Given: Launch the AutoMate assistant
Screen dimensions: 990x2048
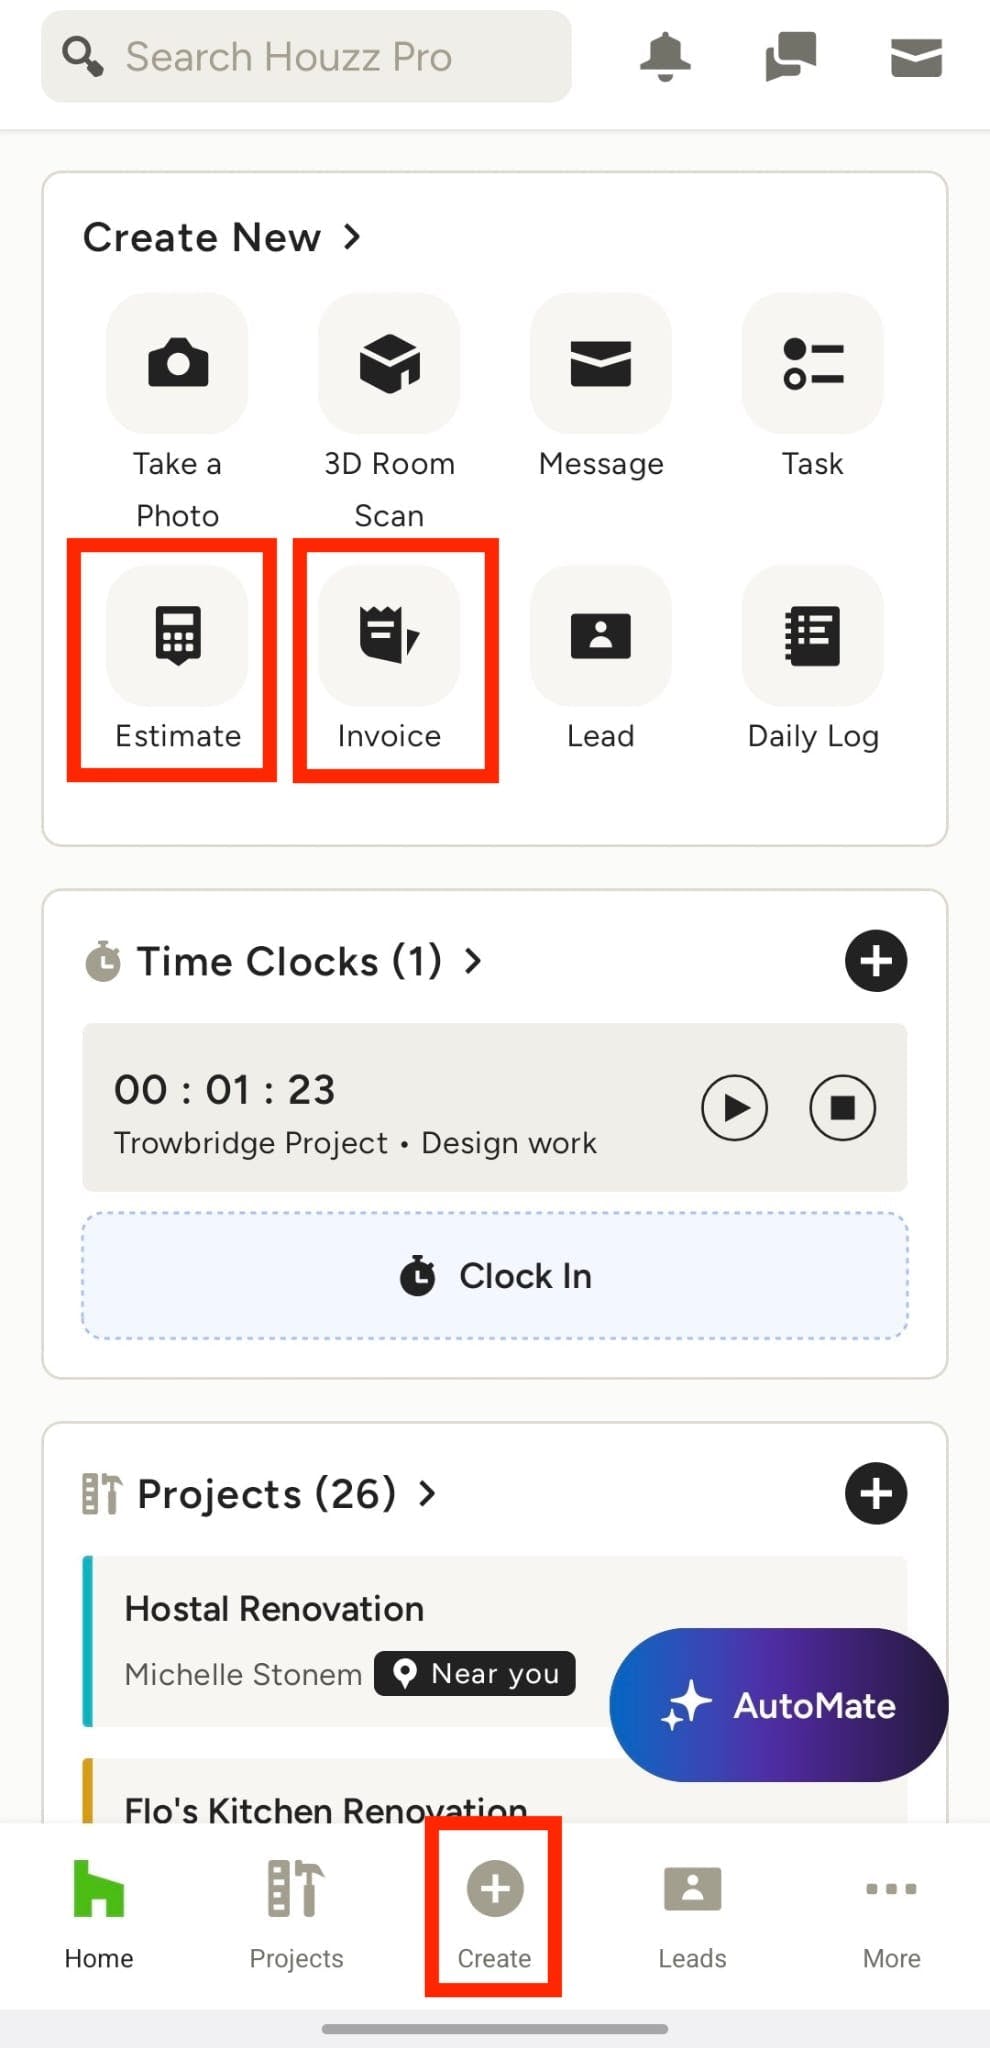Looking at the screenshot, I should pyautogui.click(x=778, y=1704).
